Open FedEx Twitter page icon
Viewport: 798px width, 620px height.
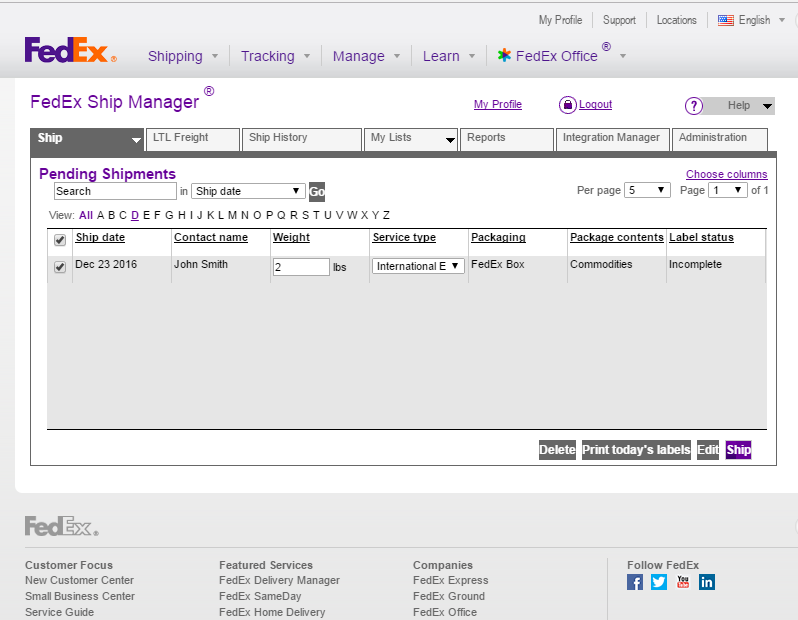tap(659, 582)
